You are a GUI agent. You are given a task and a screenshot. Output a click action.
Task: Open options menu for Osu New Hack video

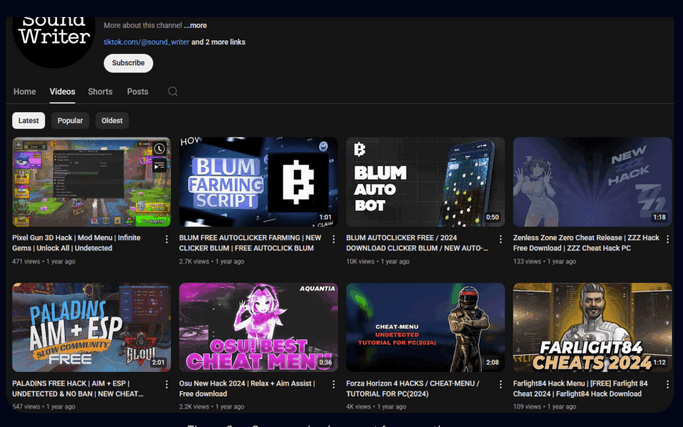[334, 384]
